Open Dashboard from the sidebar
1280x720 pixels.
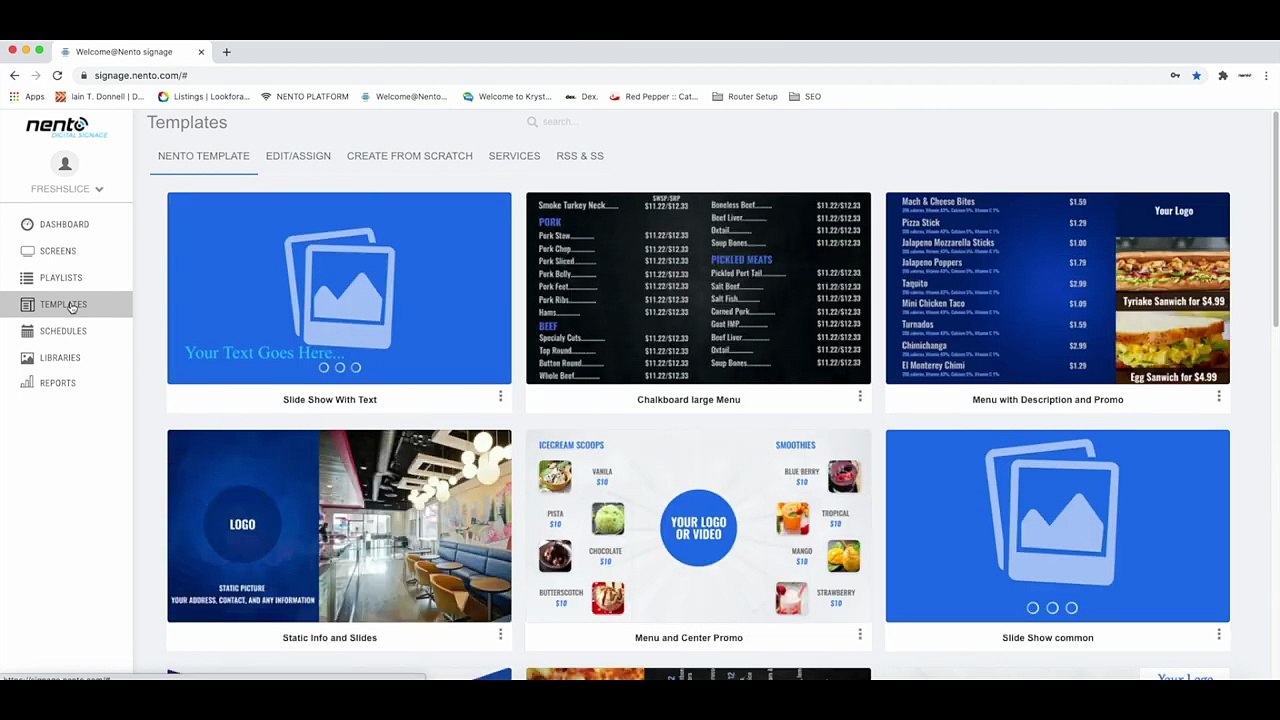click(x=64, y=224)
